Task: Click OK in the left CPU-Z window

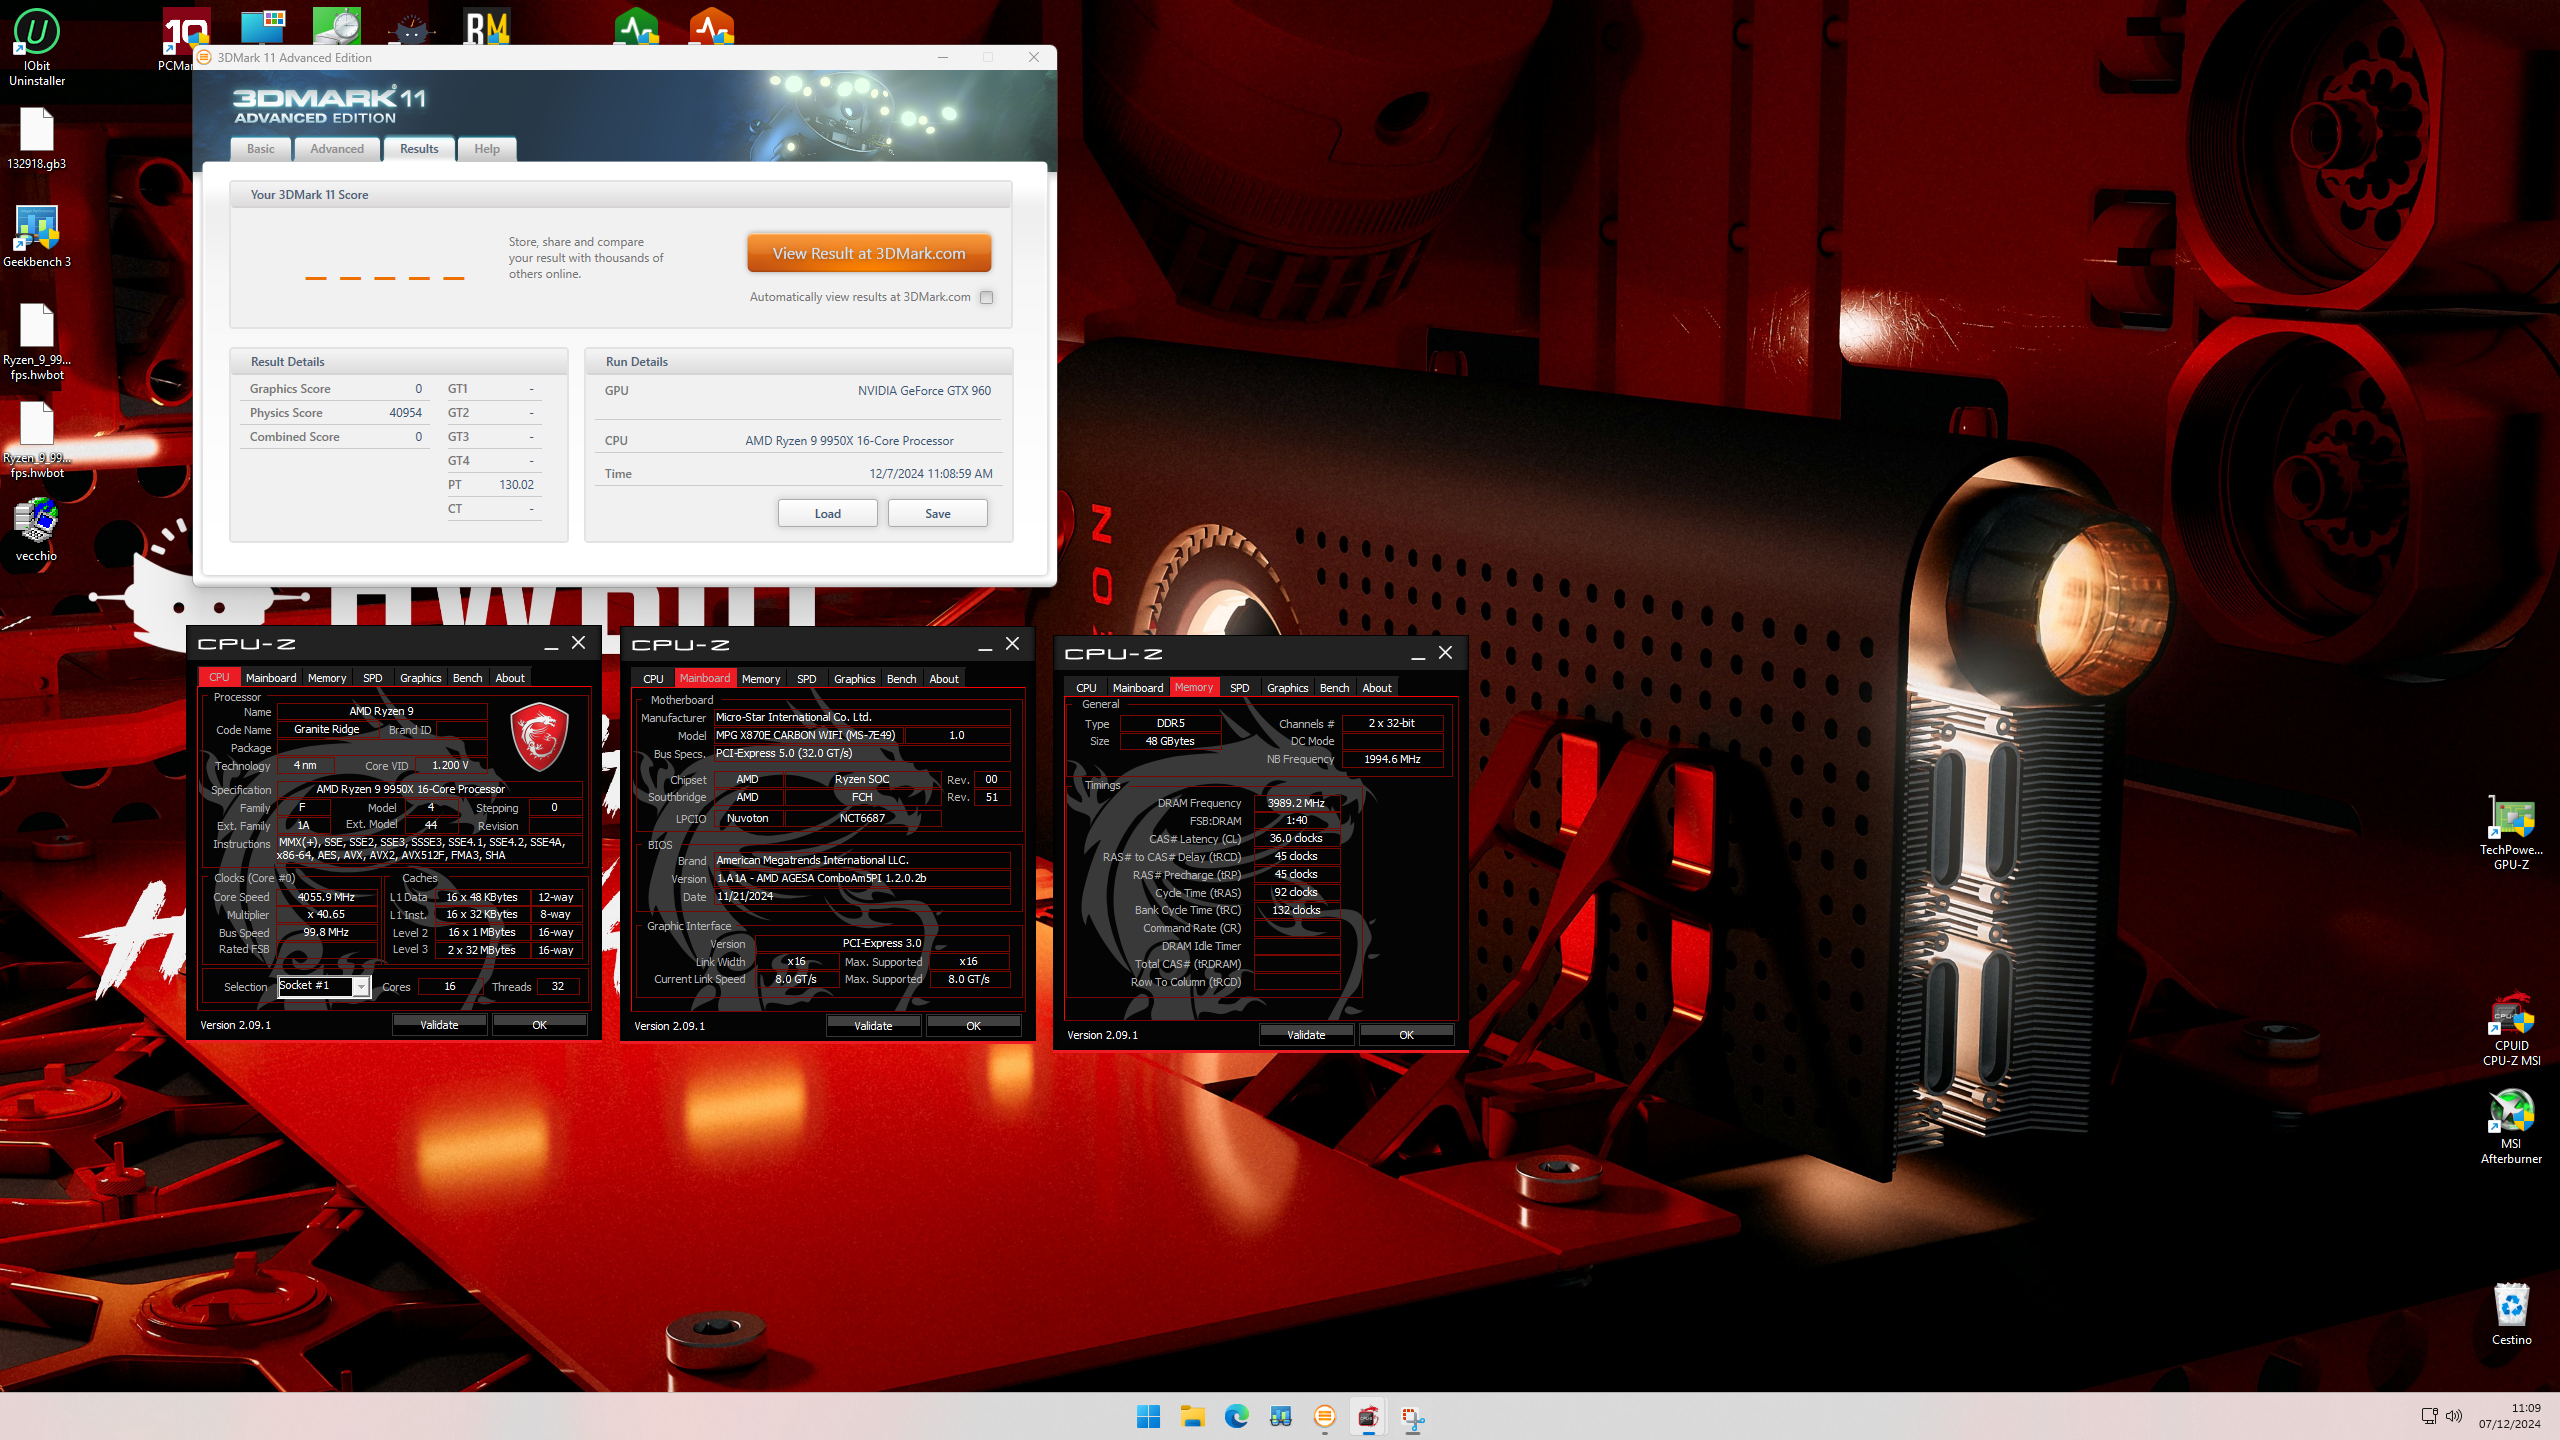Action: (540, 1025)
